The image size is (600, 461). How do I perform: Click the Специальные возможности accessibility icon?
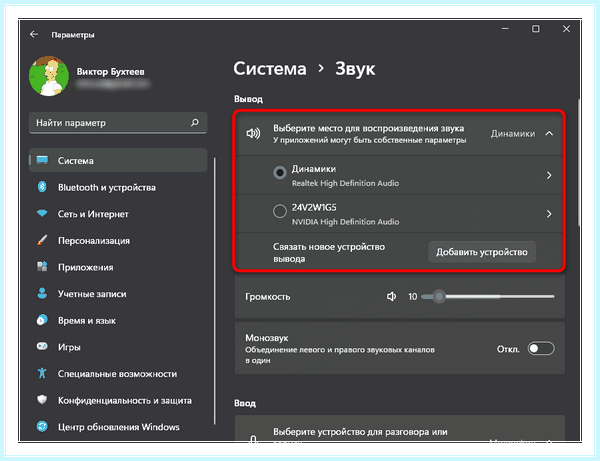(42, 373)
